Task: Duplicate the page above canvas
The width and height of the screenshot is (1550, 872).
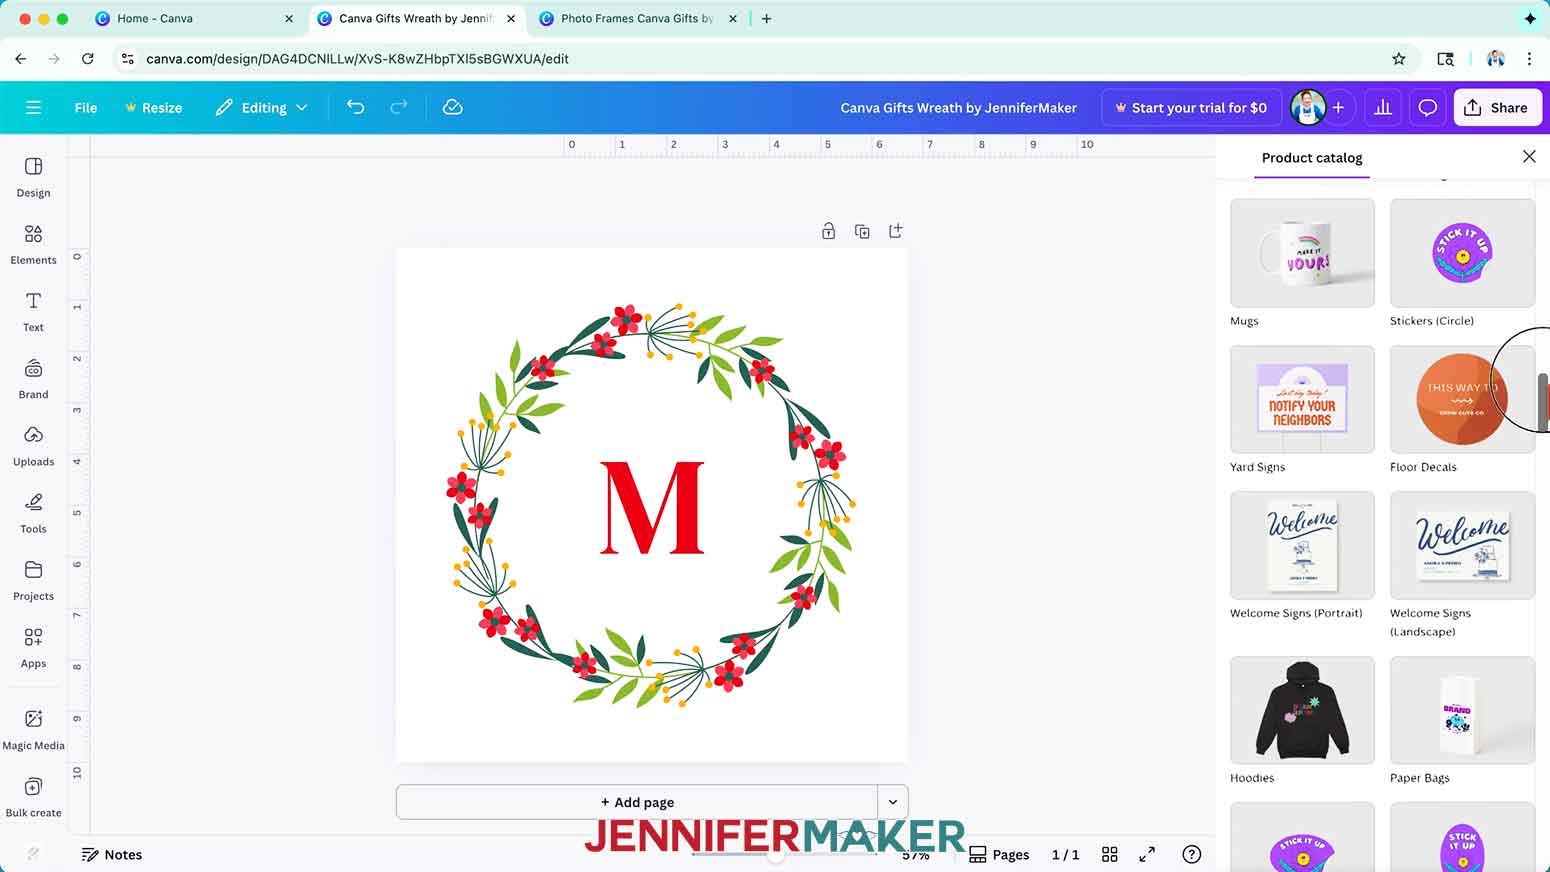Action: pos(862,231)
